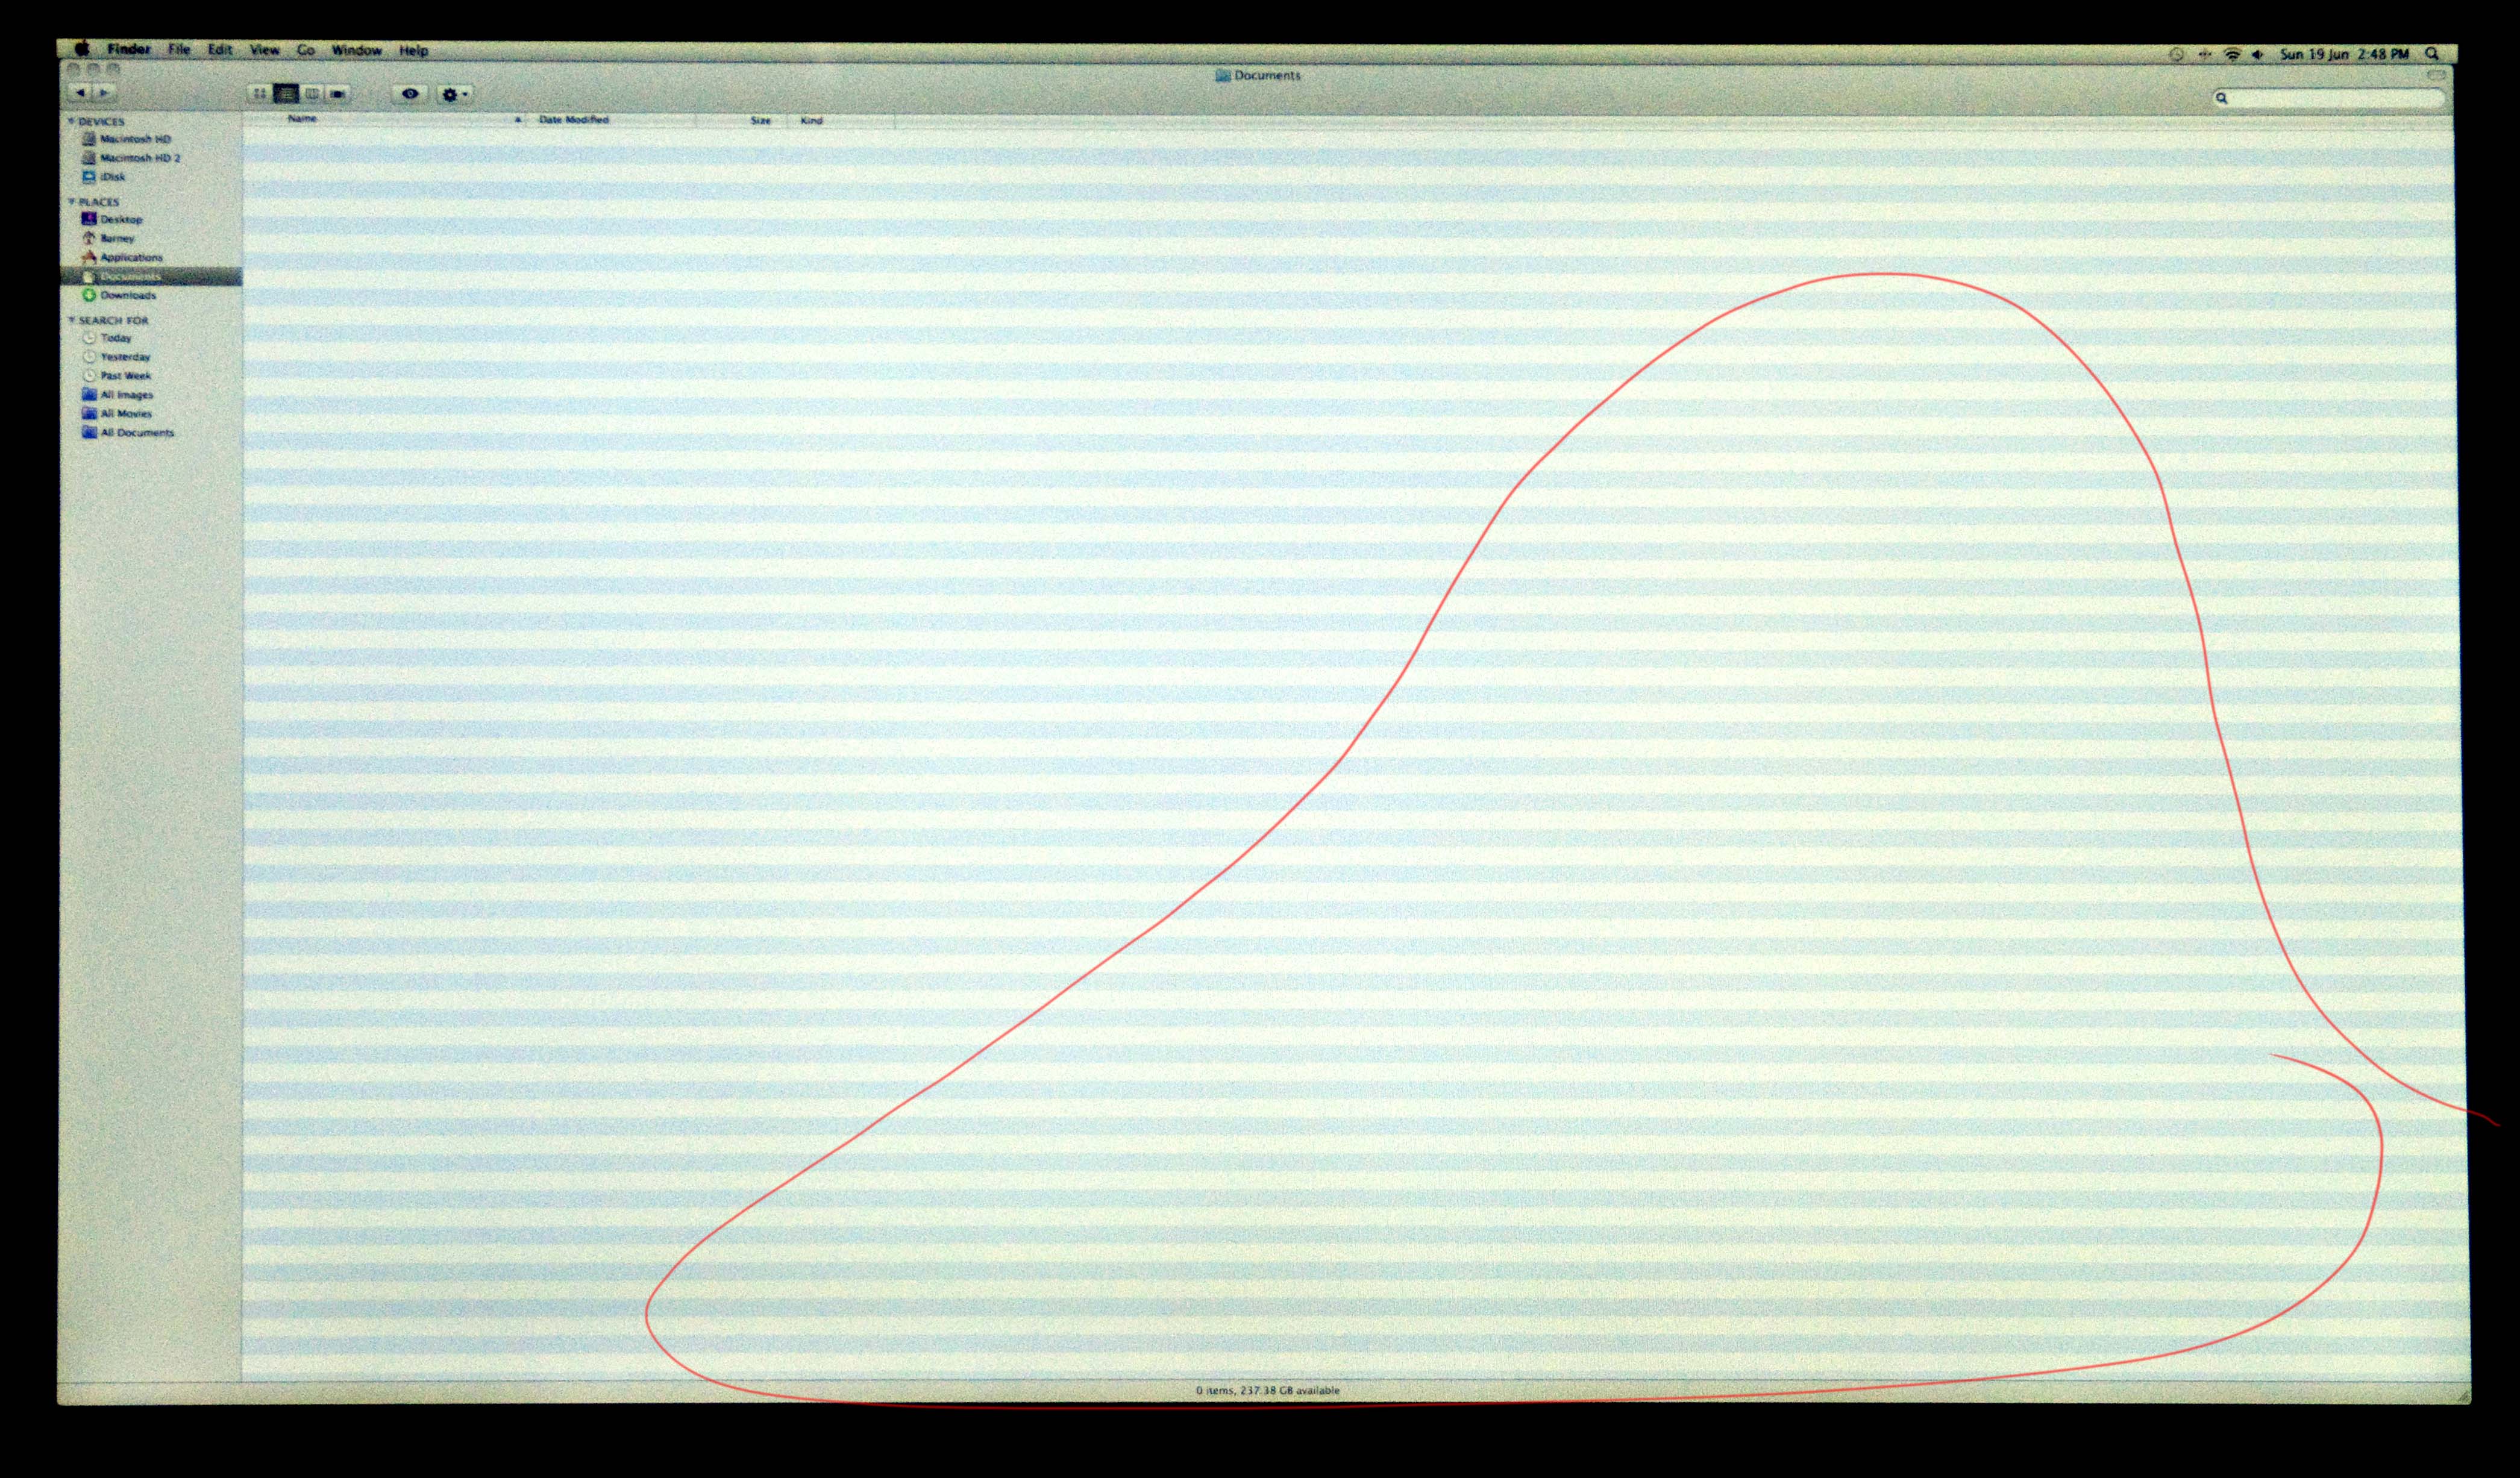Open the Barney home folder
Image resolution: width=2520 pixels, height=1478 pixels.
pyautogui.click(x=108, y=238)
